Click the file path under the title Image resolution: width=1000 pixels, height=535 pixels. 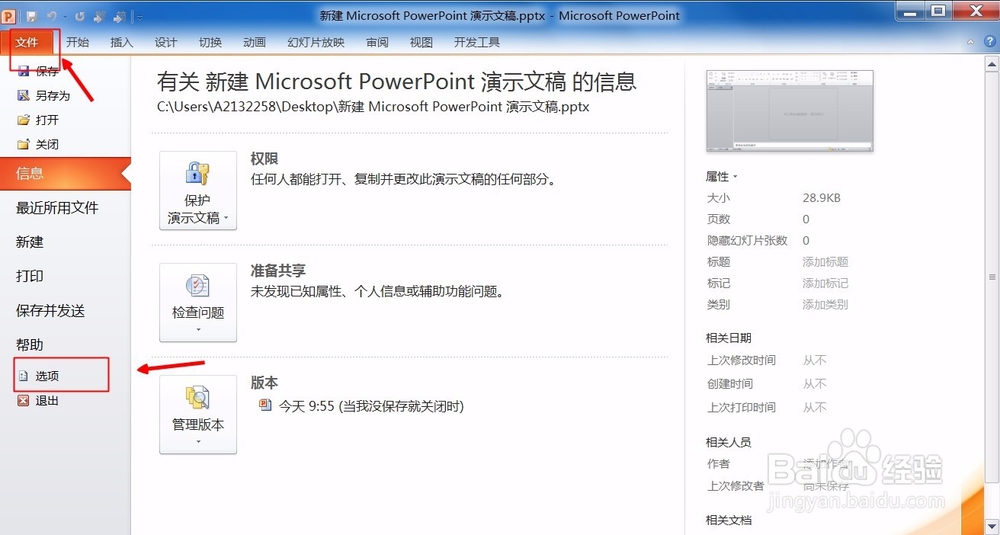[373, 107]
